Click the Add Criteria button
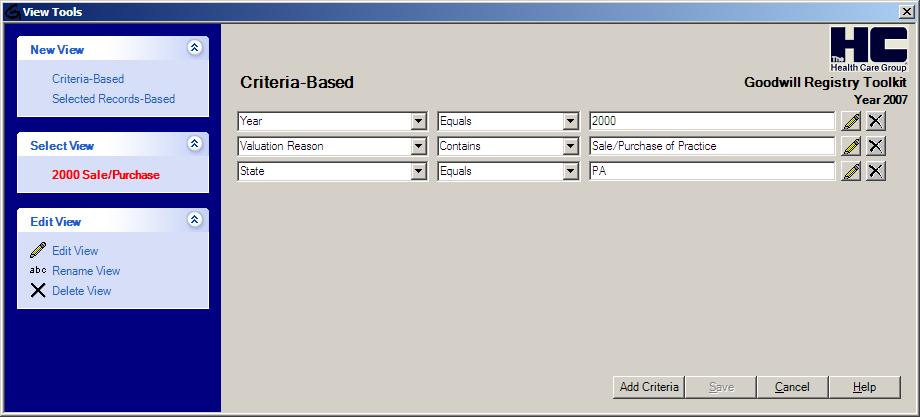The width and height of the screenshot is (920, 417). (x=649, y=387)
